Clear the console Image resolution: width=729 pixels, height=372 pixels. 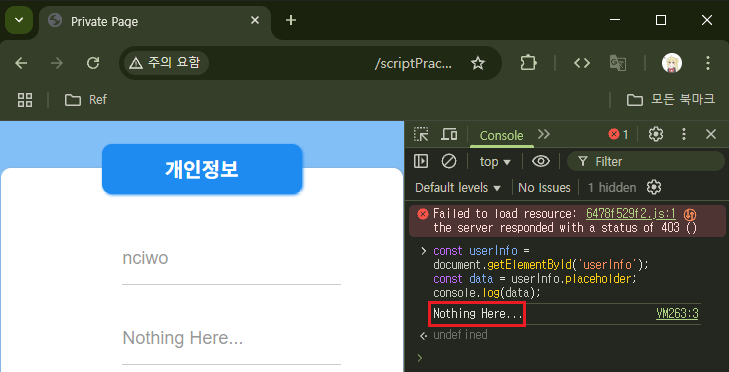(x=449, y=161)
